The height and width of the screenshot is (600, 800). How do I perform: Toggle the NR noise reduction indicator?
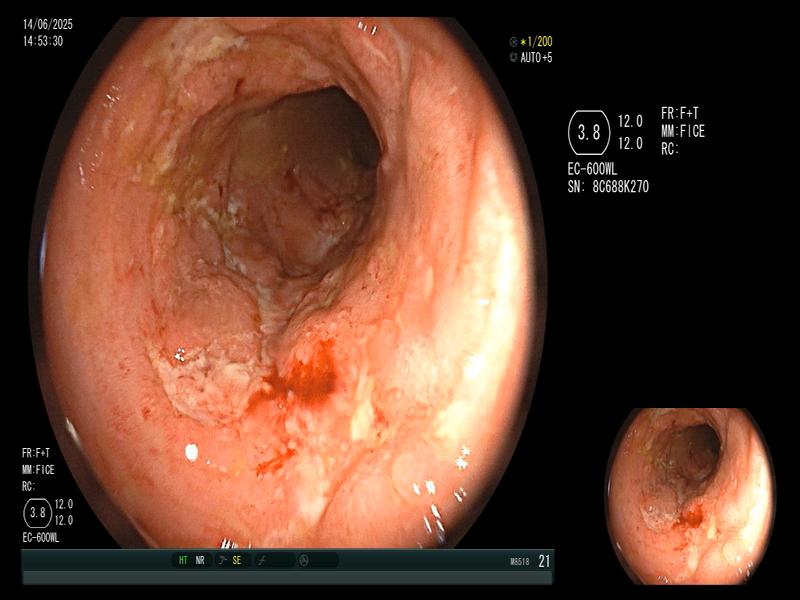(200, 561)
